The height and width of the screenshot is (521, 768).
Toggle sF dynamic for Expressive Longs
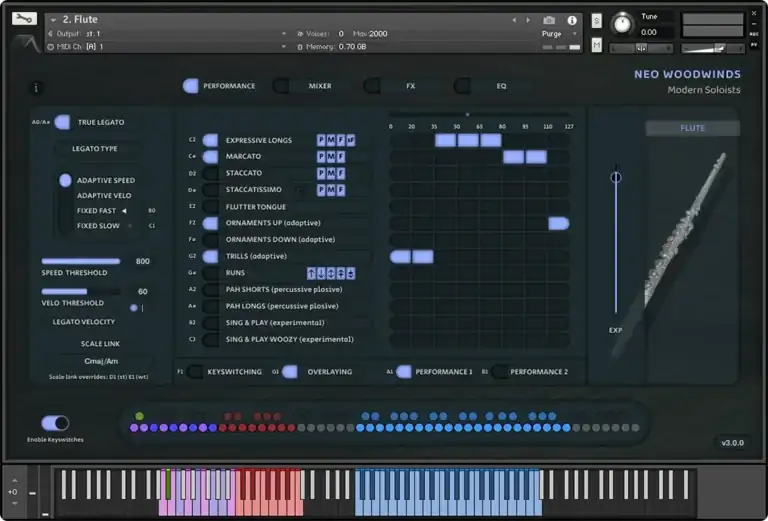click(351, 141)
